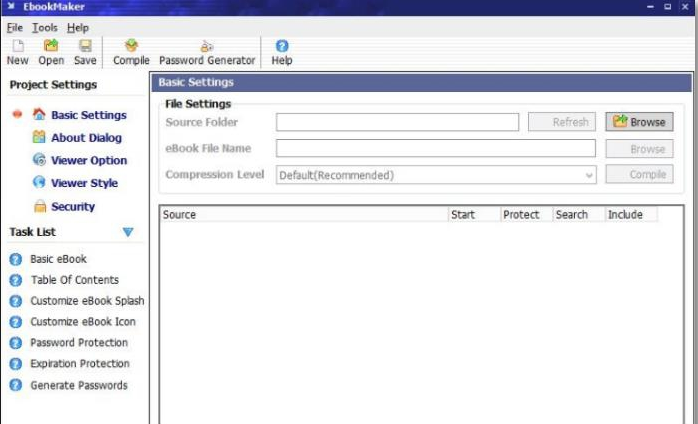698x424 pixels.
Task: Open the Password Protection task
Action: pyautogui.click(x=79, y=343)
